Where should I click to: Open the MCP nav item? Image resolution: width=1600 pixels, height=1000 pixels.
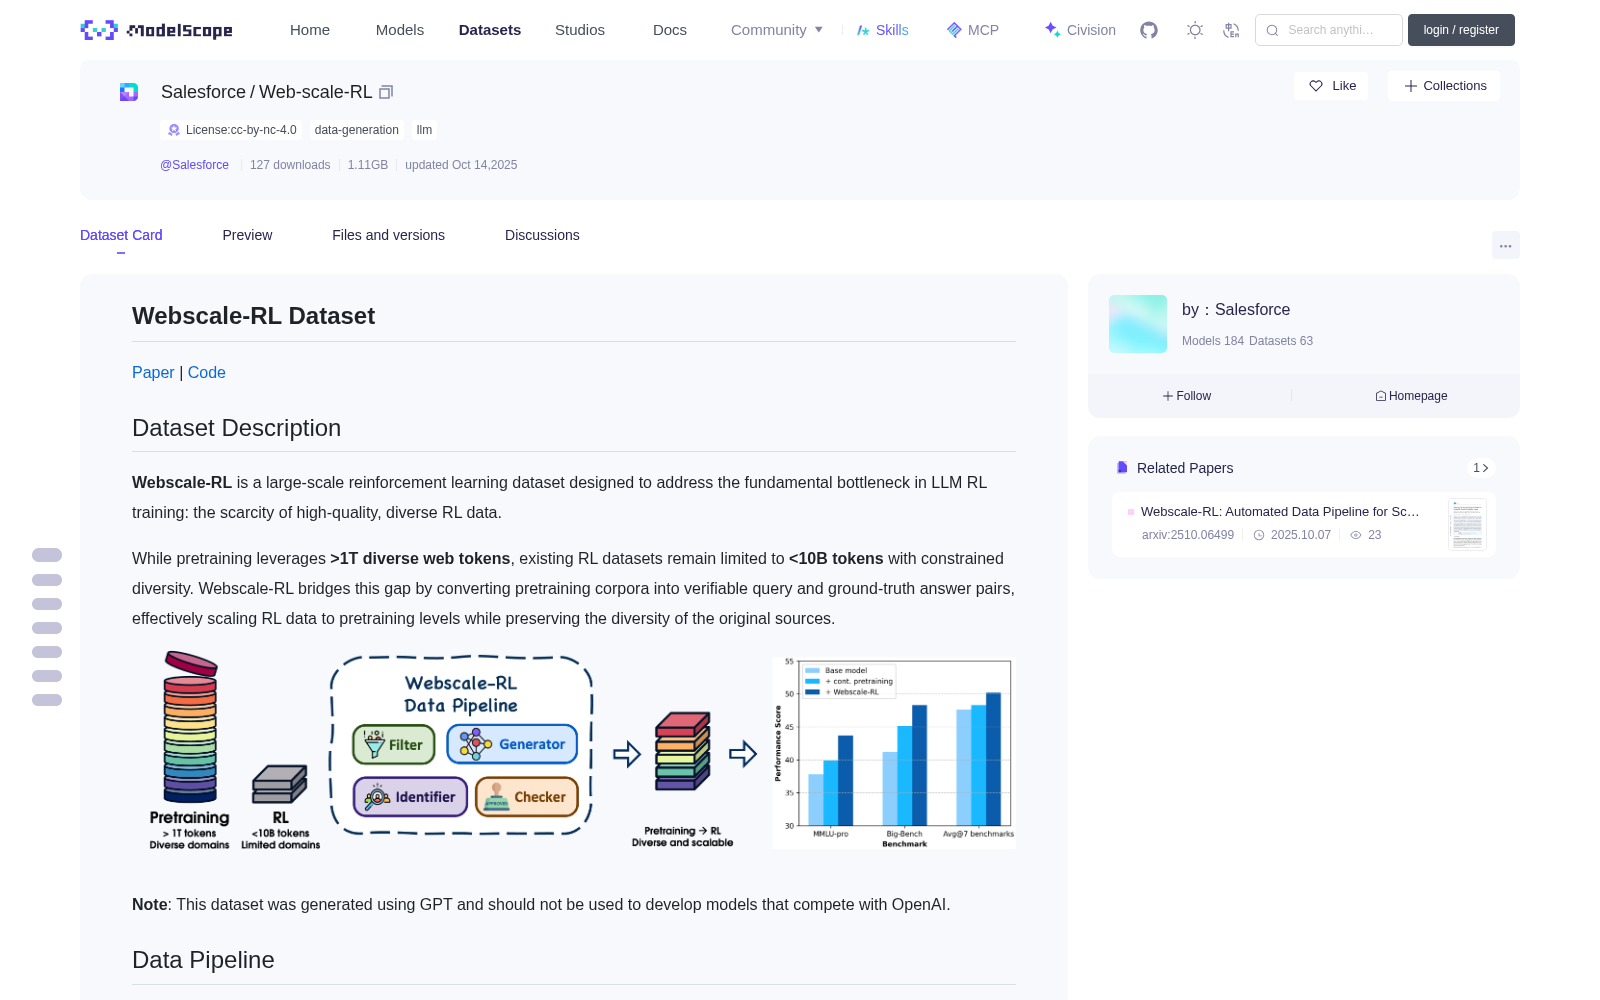[x=972, y=30]
